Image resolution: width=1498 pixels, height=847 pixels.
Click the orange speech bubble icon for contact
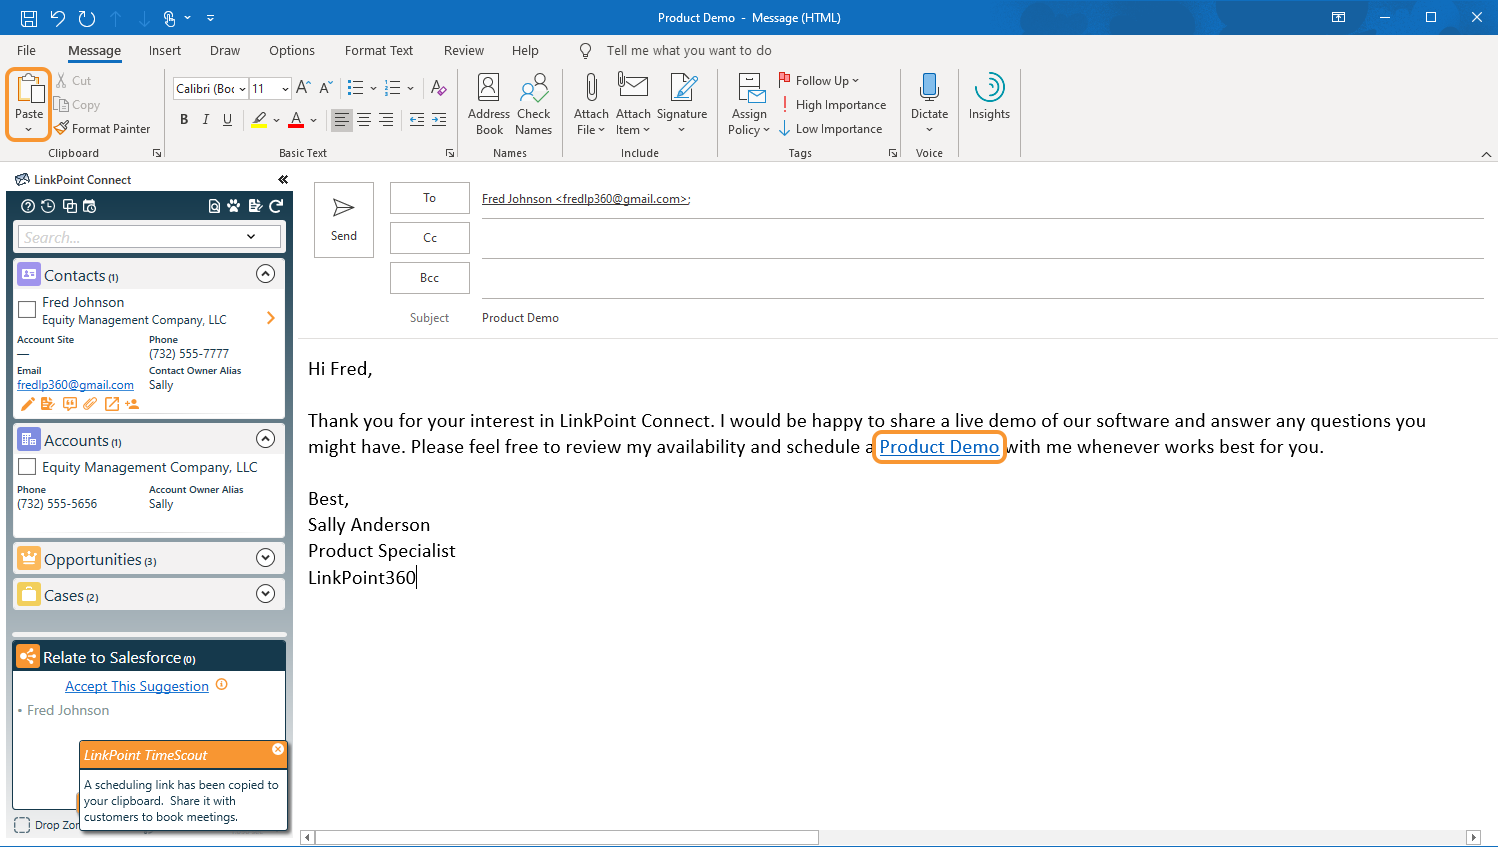[69, 404]
